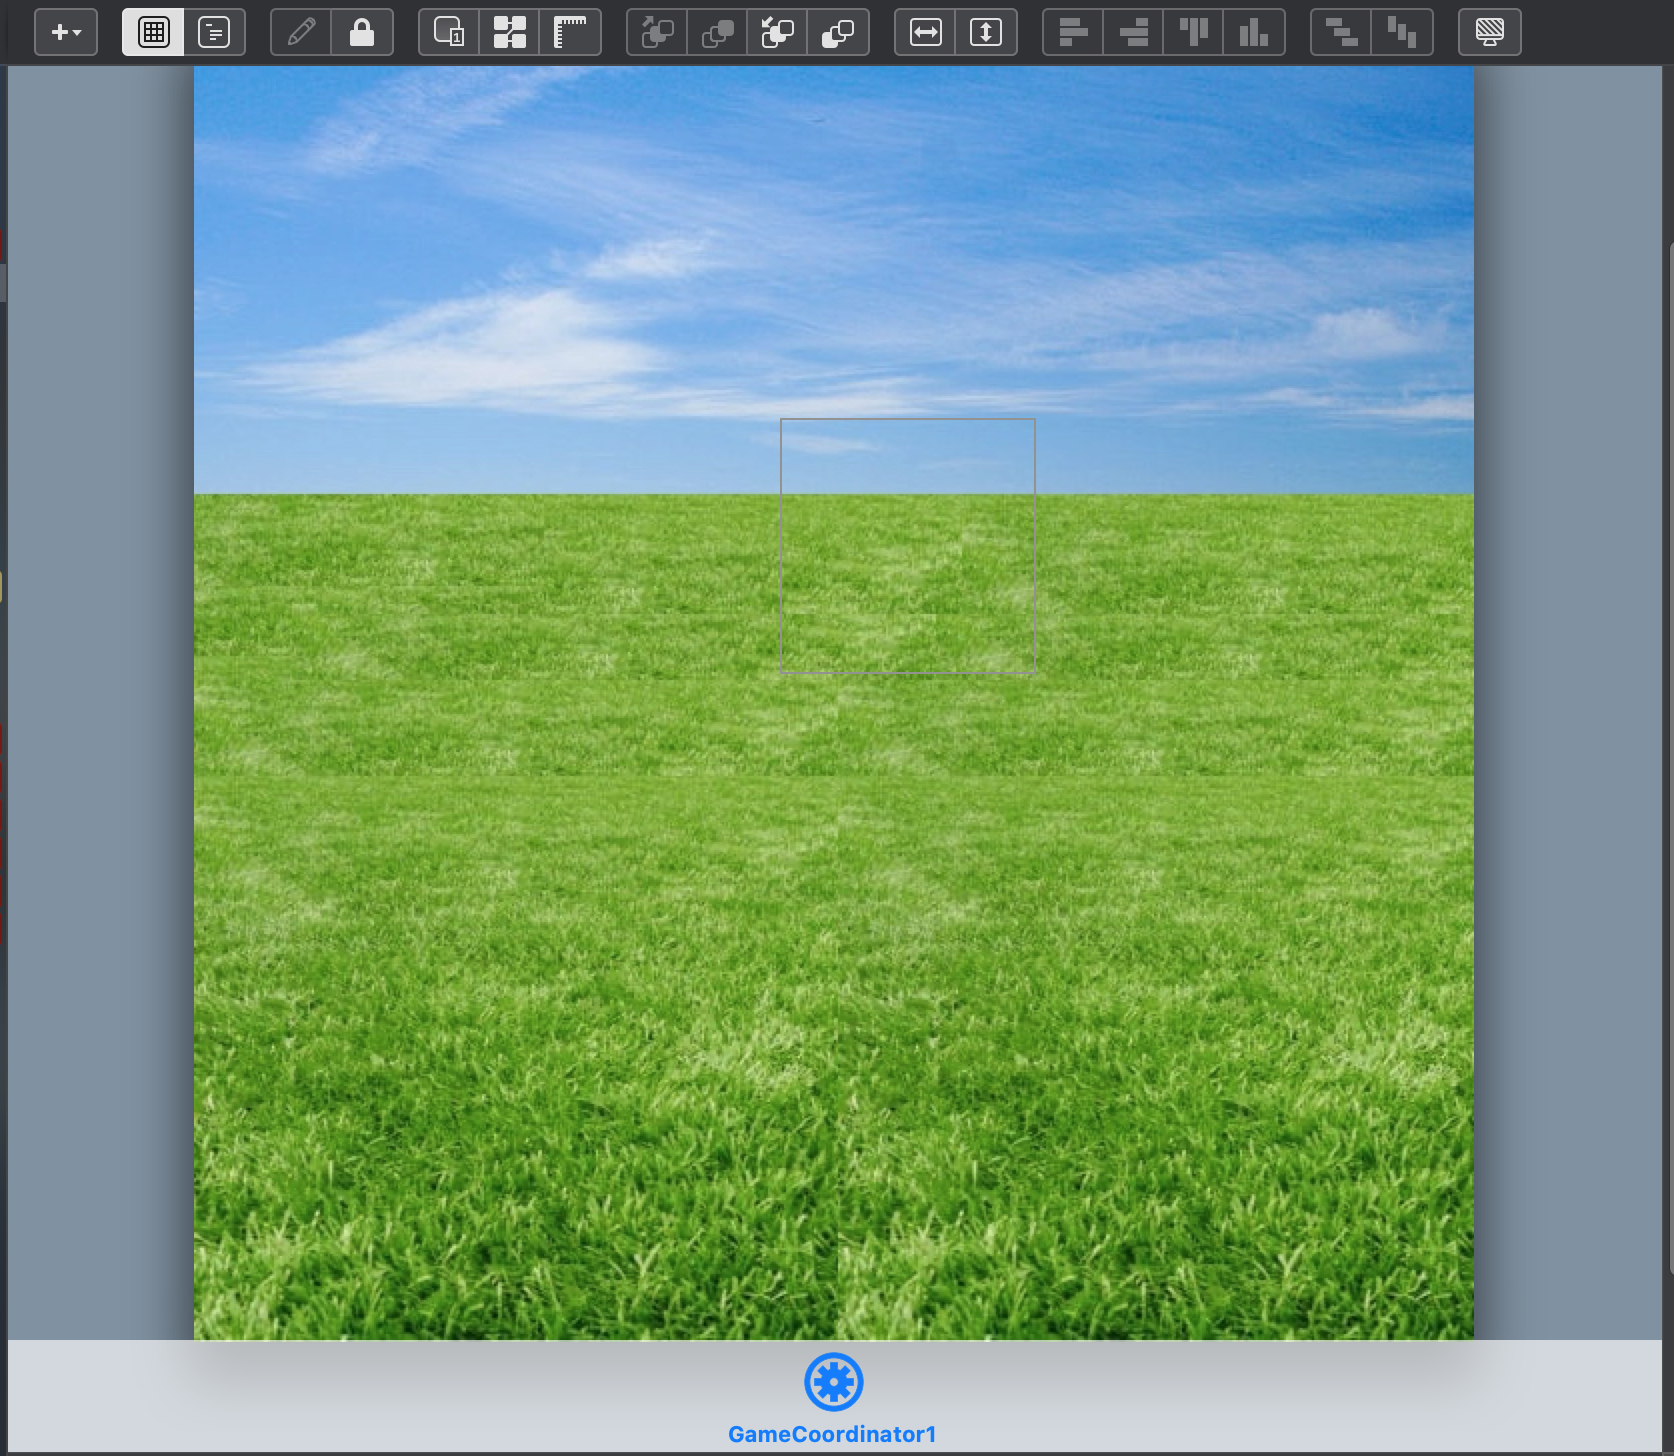This screenshot has width=1674, height=1456.
Task: Distribute controls vertically
Action: point(1402,32)
